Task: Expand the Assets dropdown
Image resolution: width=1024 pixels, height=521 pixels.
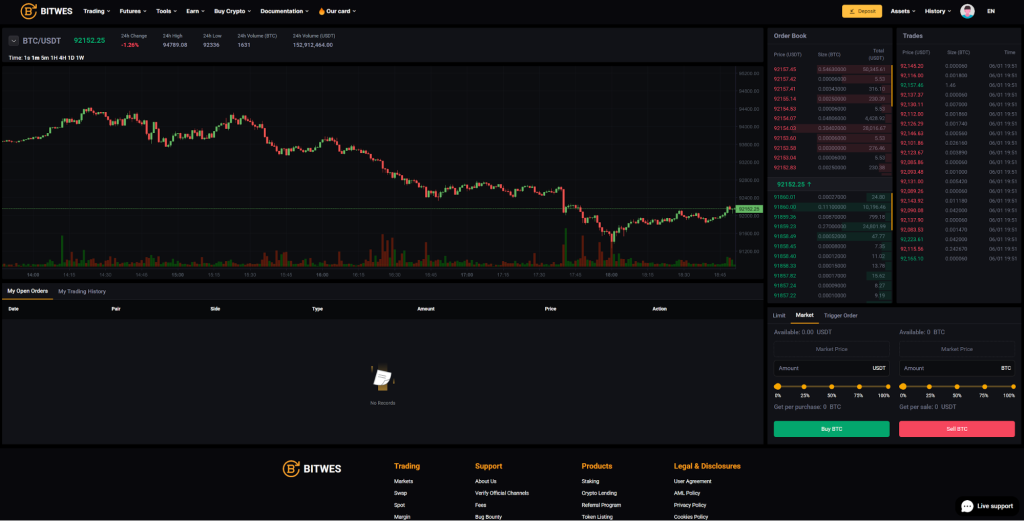Action: click(902, 11)
